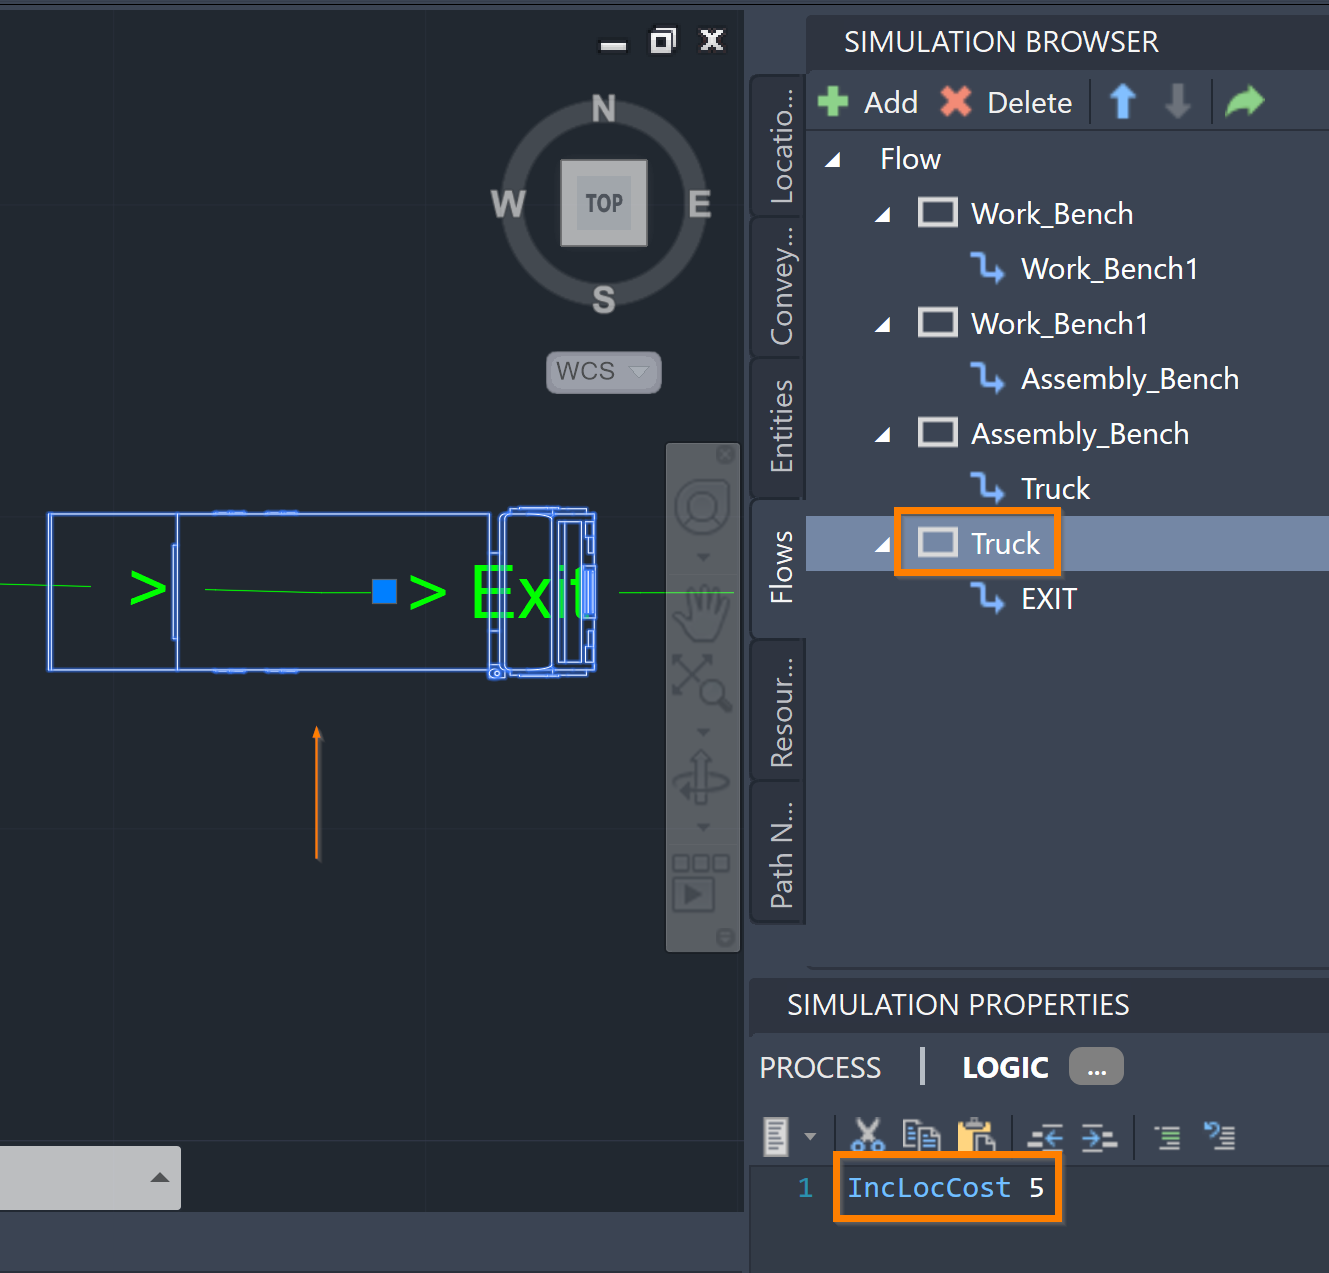Viewport: 1329px width, 1273px height.
Task: Collapse the Flow root node
Action: pyautogui.click(x=832, y=160)
